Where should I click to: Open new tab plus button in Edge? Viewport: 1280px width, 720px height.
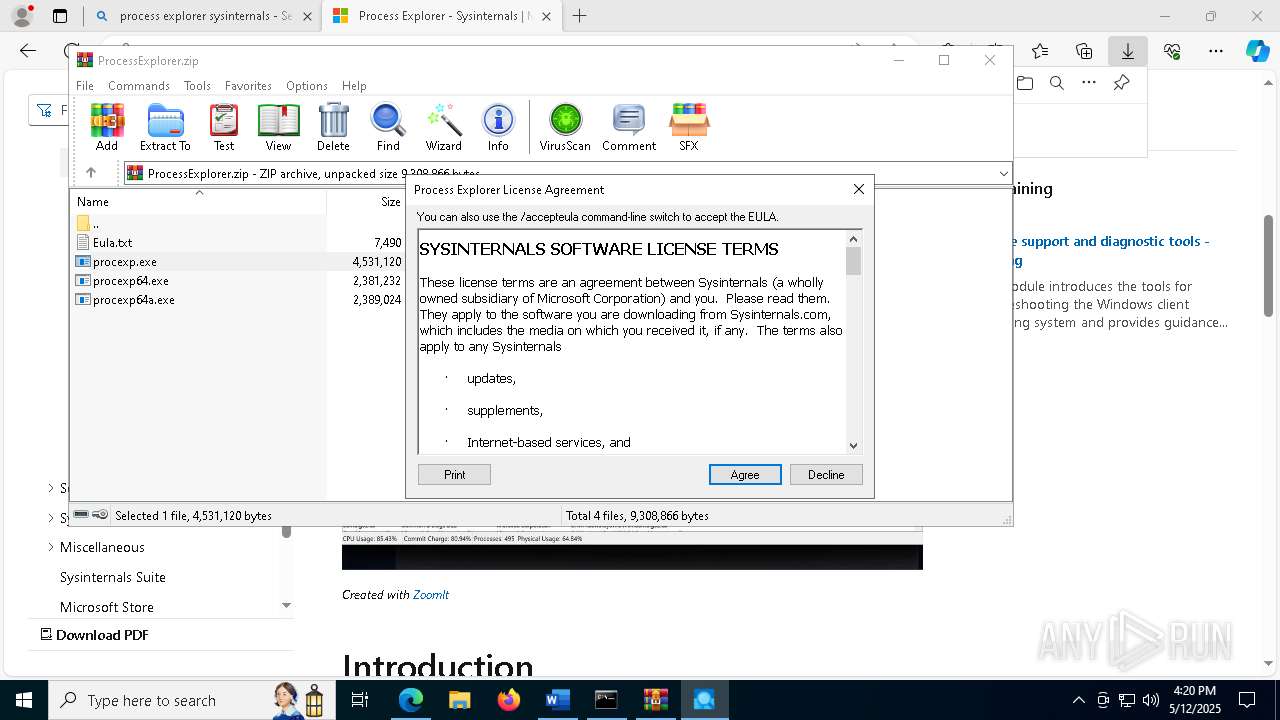(x=579, y=16)
